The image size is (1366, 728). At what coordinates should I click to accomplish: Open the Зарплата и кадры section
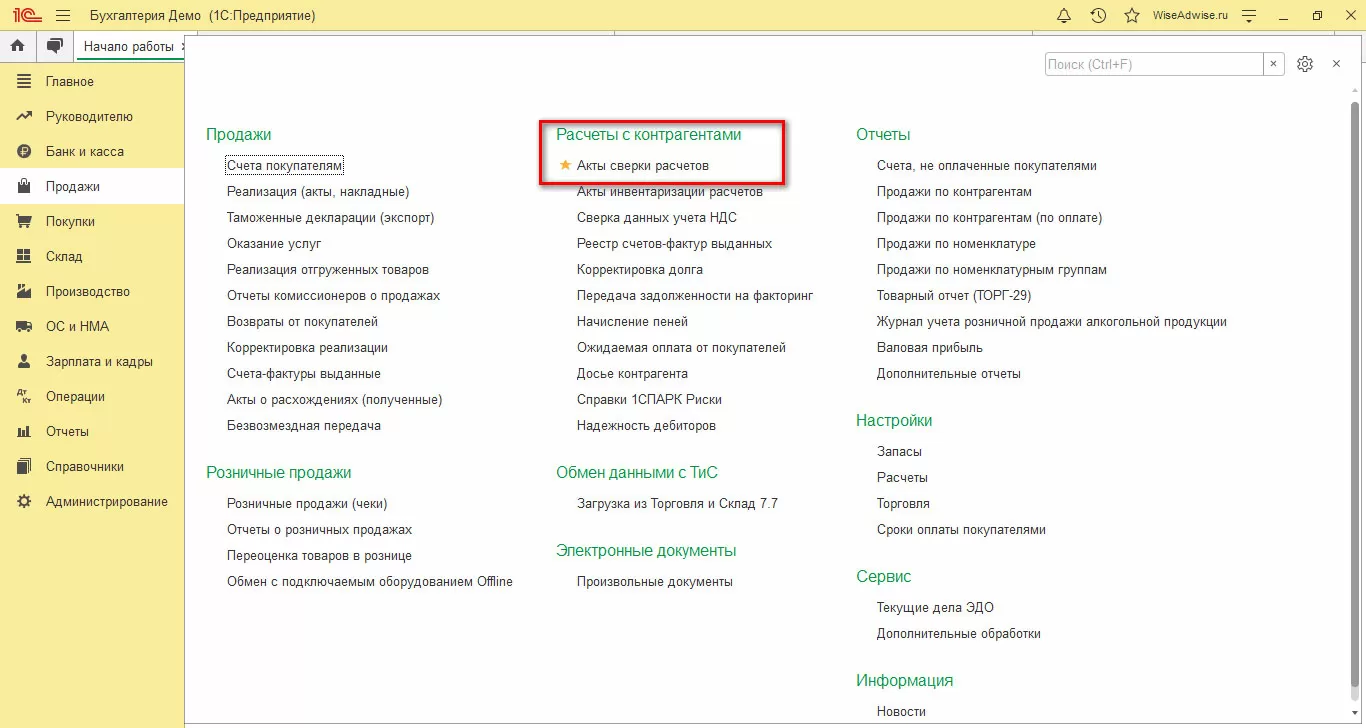click(92, 361)
